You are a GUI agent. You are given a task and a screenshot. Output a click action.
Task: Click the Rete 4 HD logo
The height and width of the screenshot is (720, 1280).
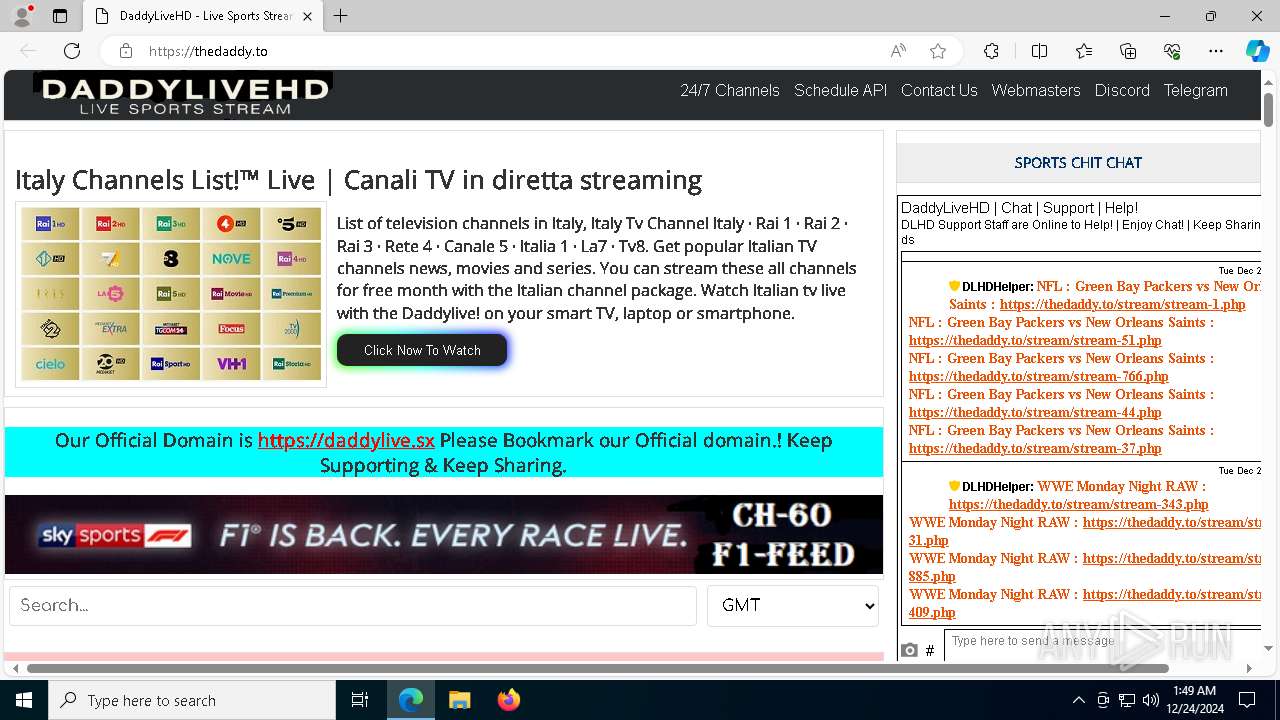point(231,224)
